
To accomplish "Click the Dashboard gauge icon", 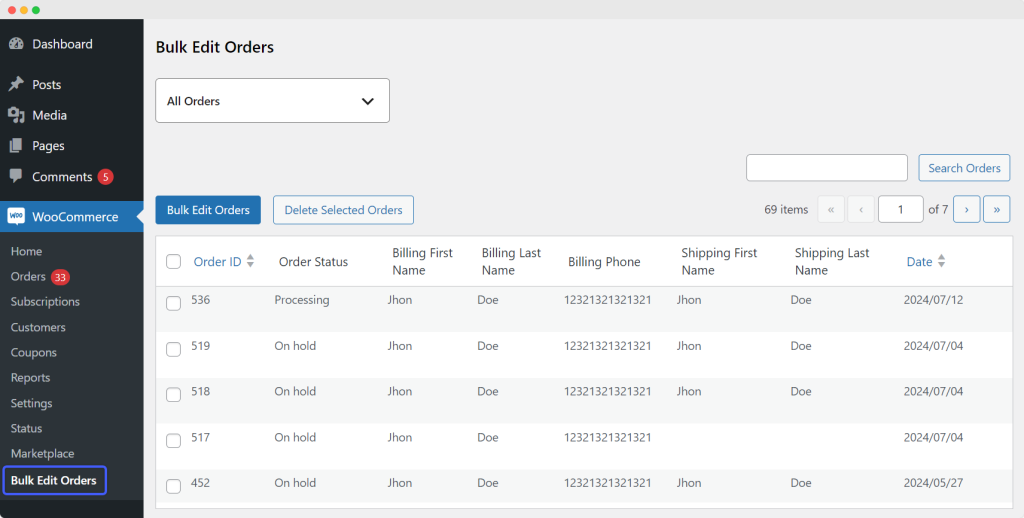I will coord(16,44).
